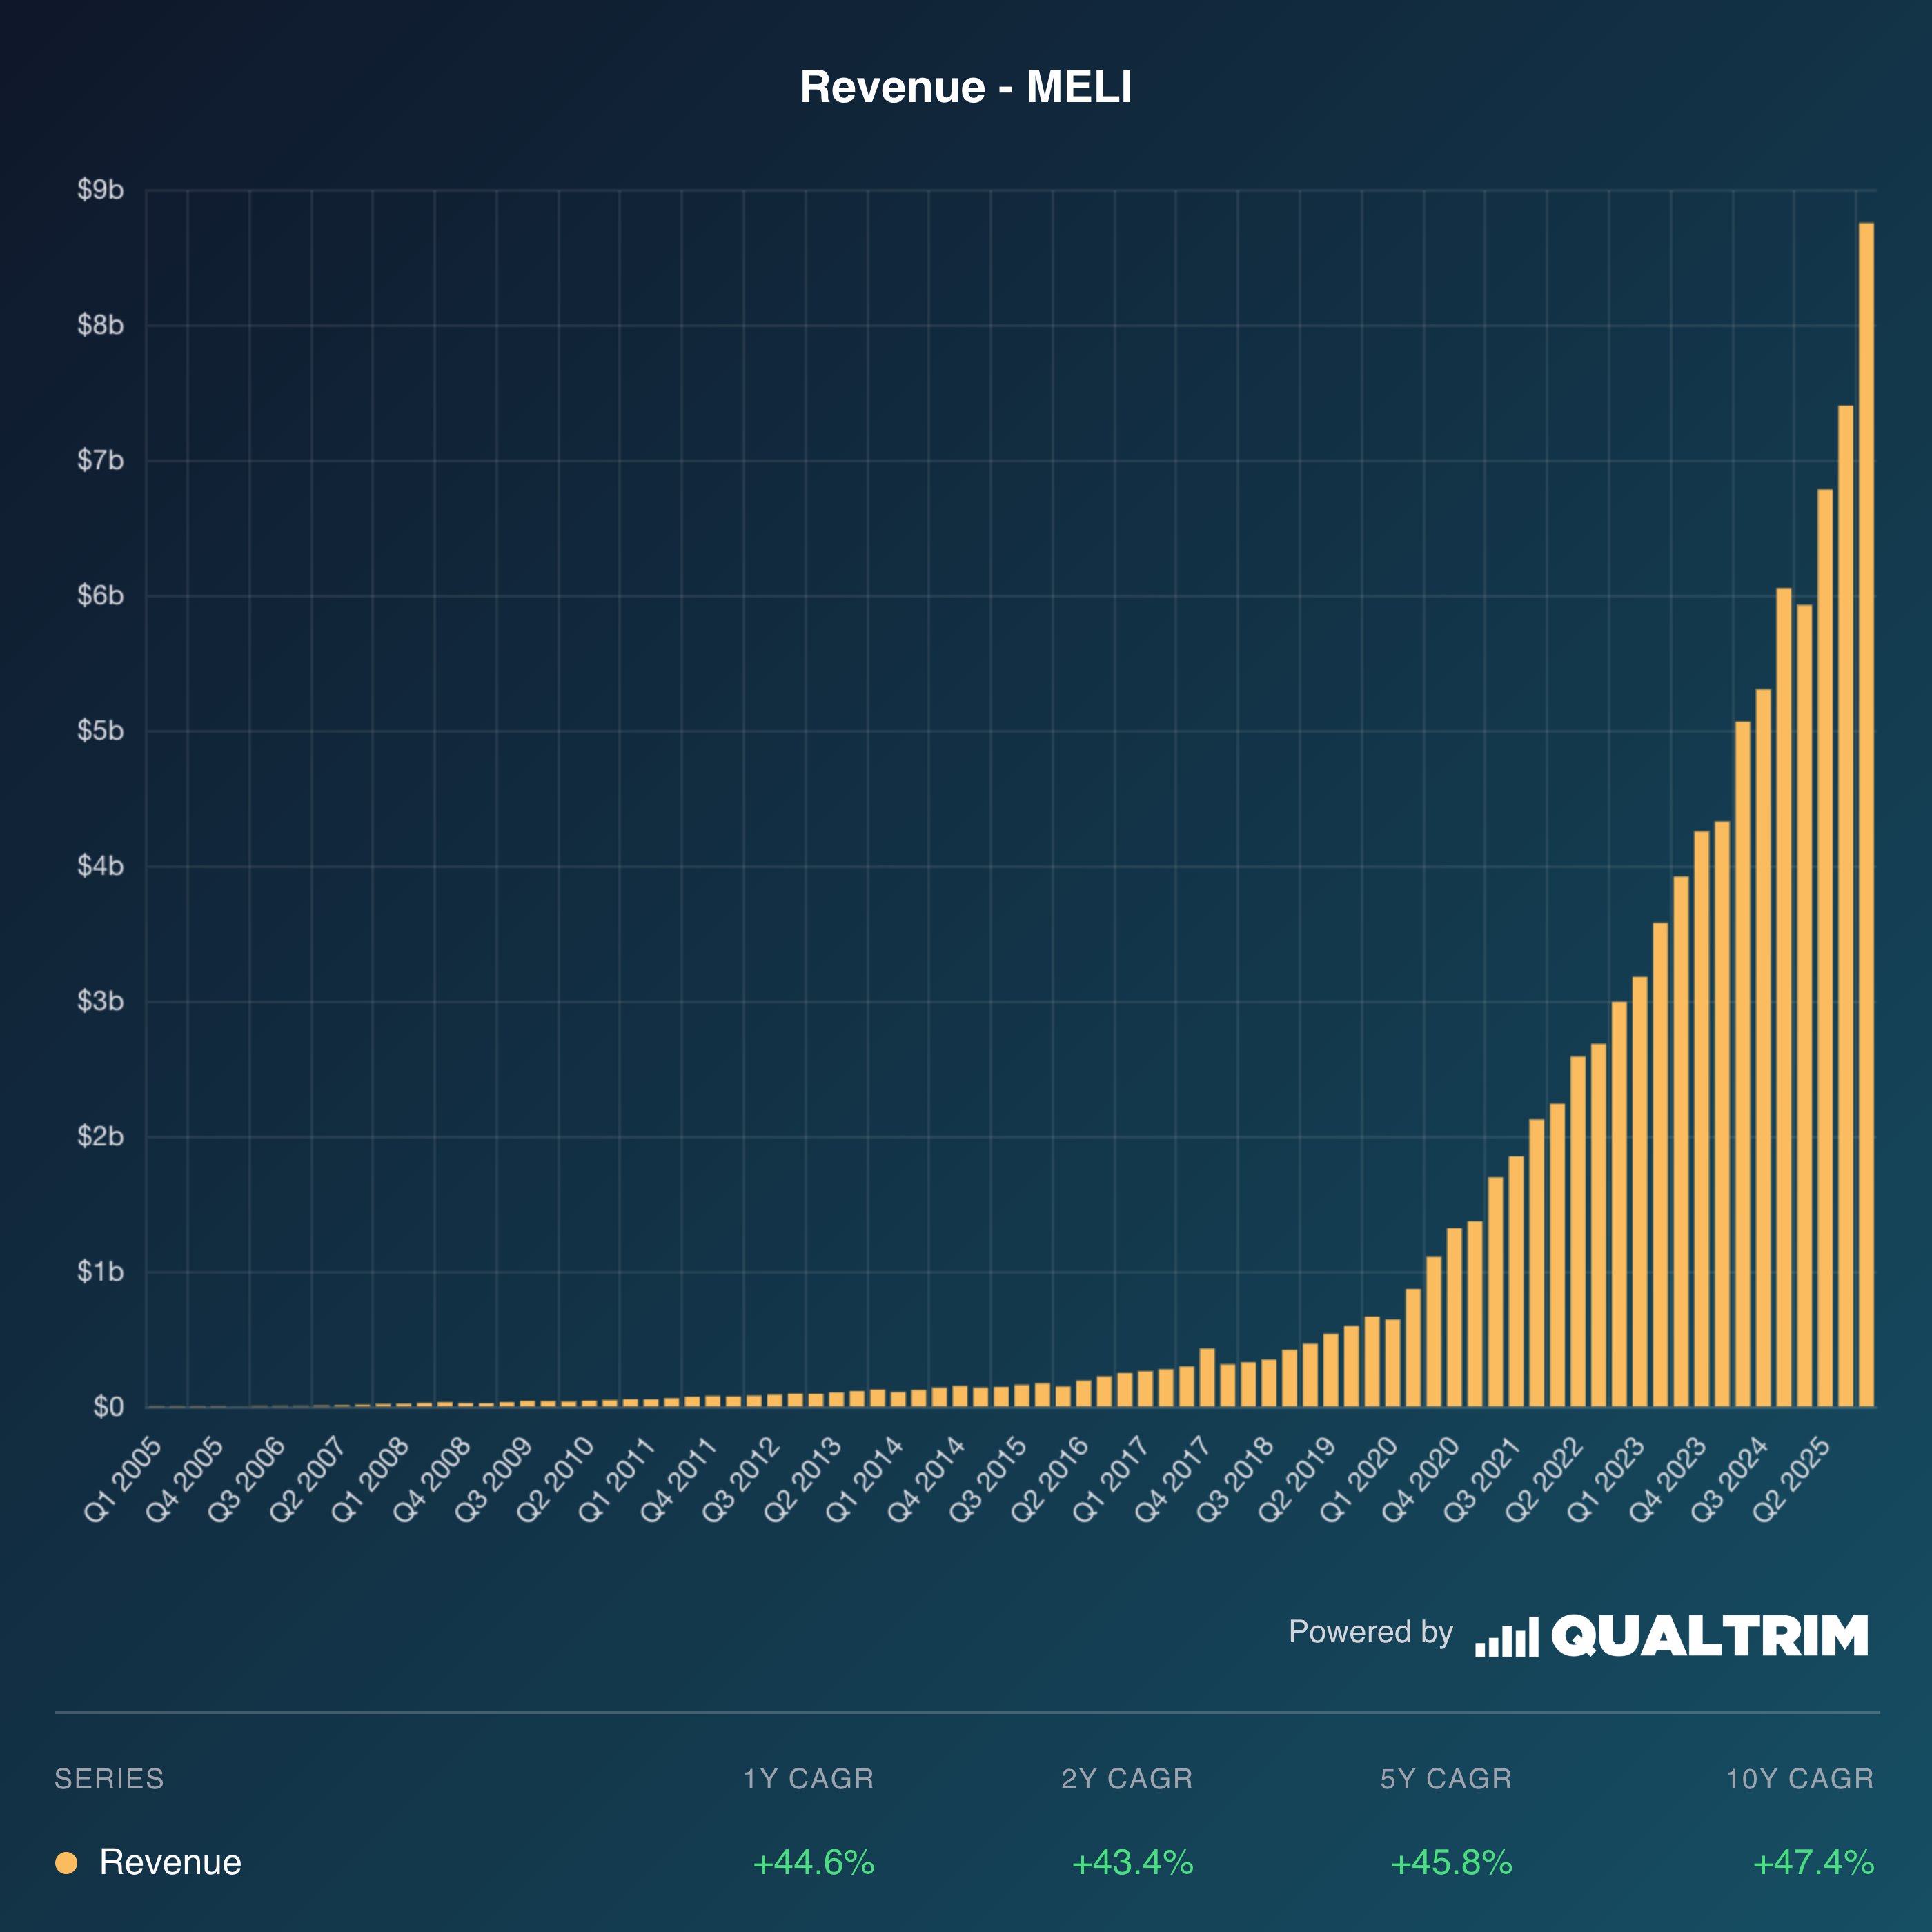Click the orange Revenue legend dot
The height and width of the screenshot is (1932, 1932).
tap(66, 1863)
